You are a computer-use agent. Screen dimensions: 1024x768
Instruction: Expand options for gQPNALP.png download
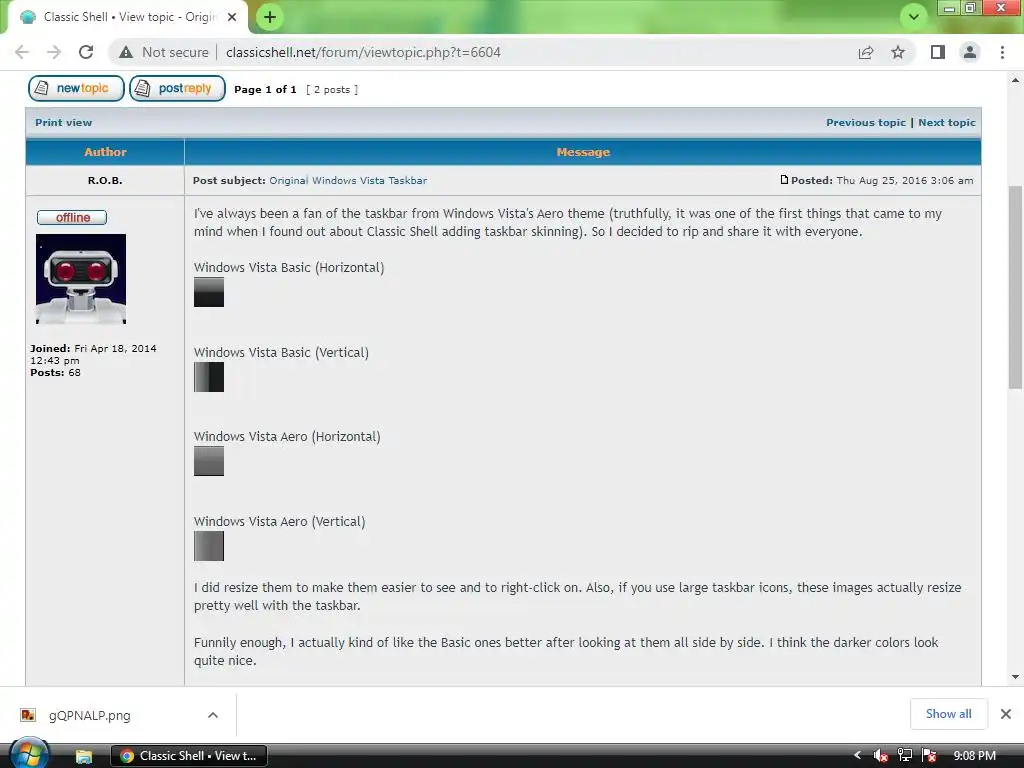pyautogui.click(x=213, y=715)
